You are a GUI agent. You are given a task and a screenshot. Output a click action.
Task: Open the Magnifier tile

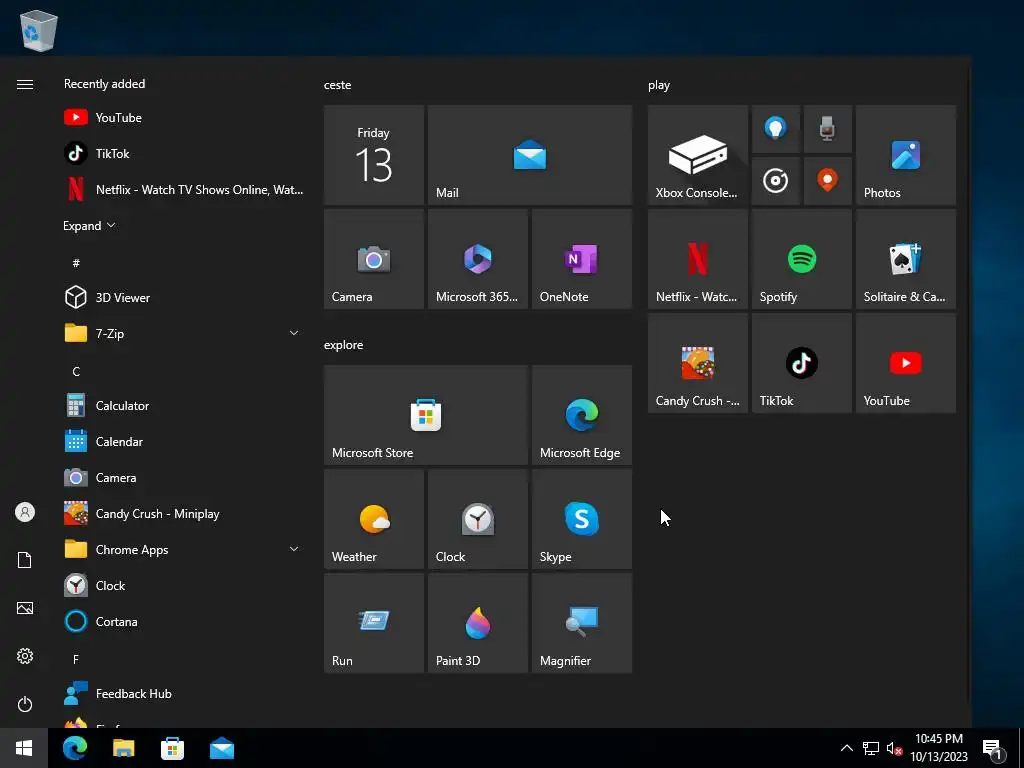click(582, 622)
